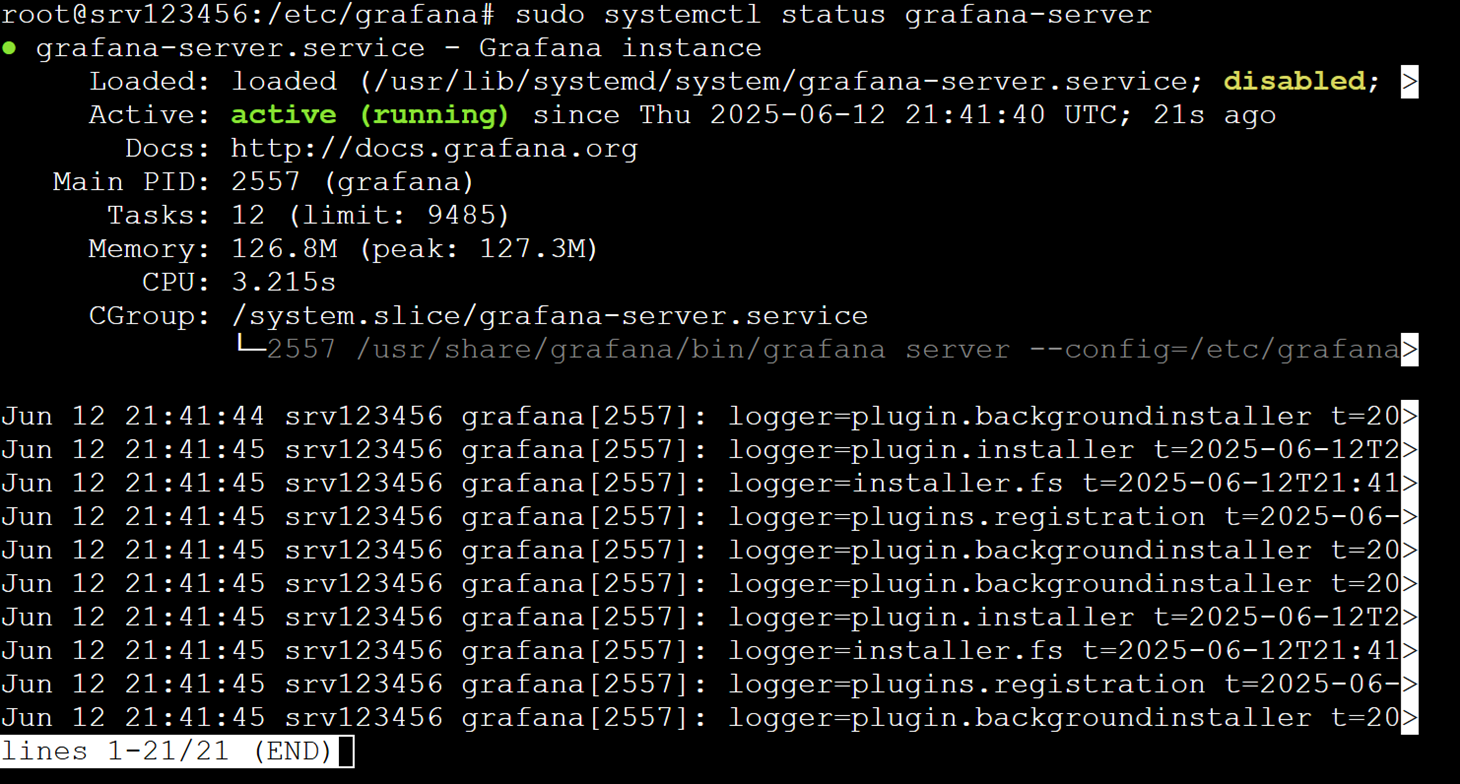Expand the truncated Loaded line via its chevron
The height and width of the screenshot is (784, 1460).
[1411, 81]
